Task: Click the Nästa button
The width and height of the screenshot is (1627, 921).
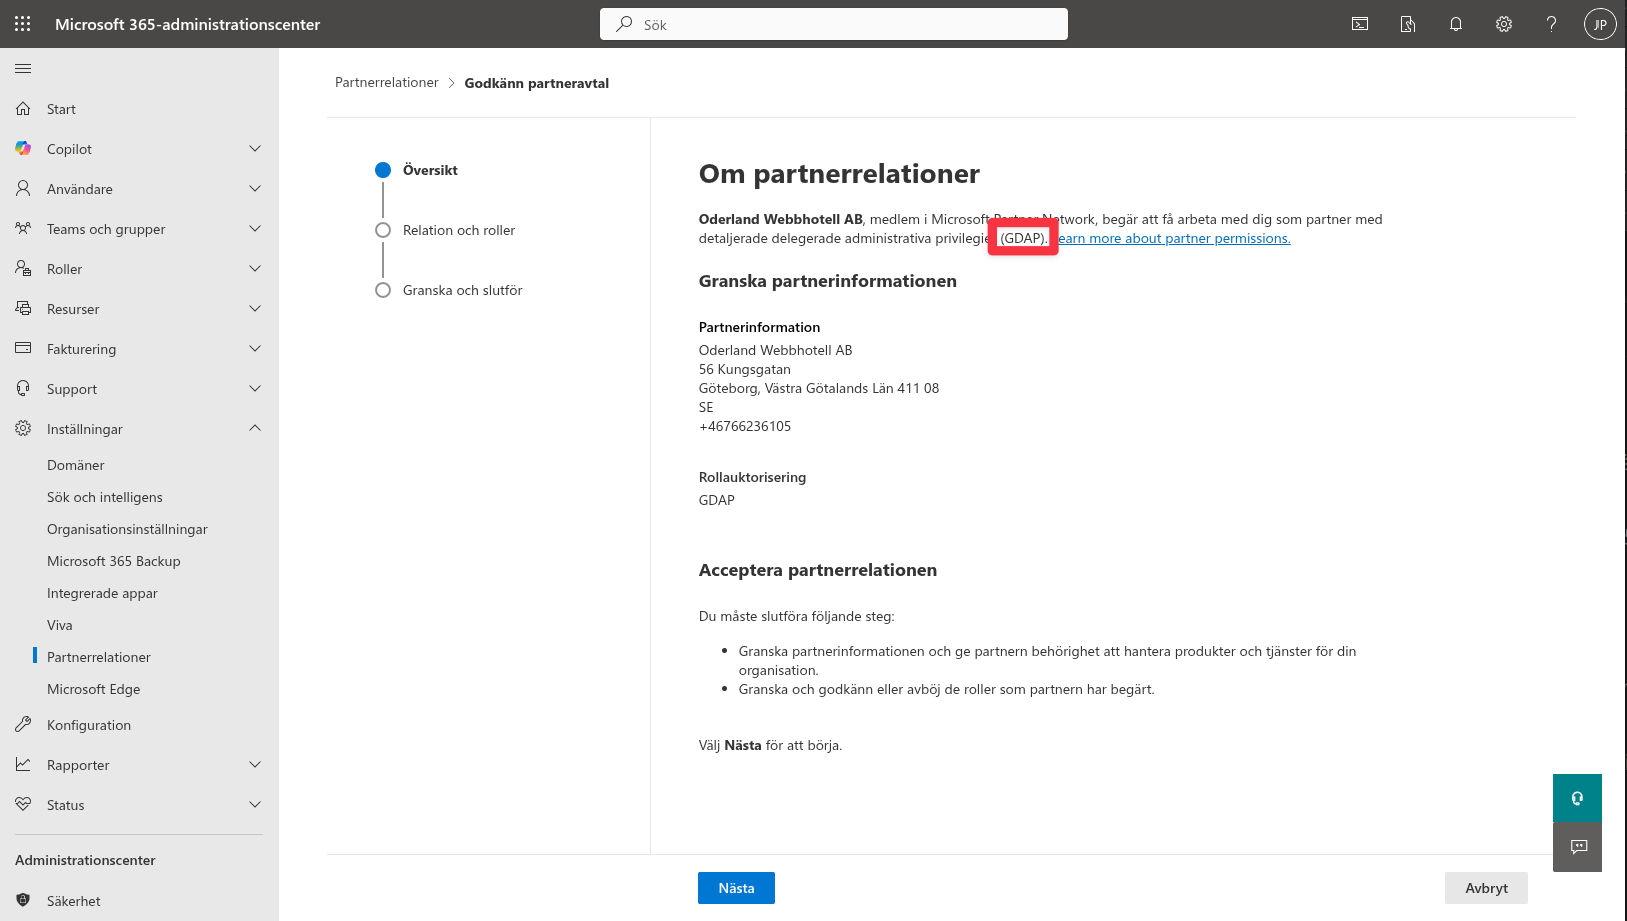Action: pos(736,888)
